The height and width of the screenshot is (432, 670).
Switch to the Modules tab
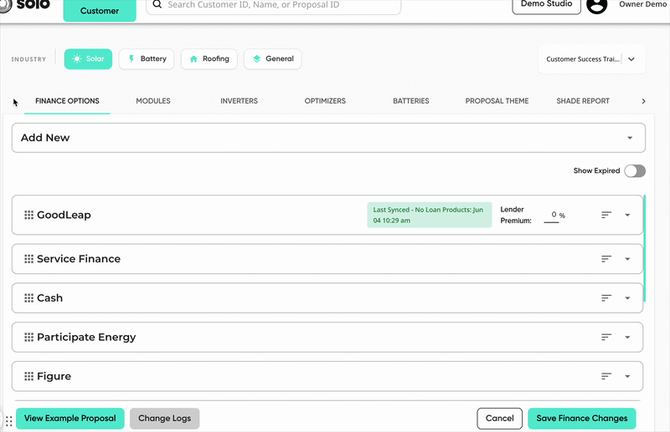tap(153, 101)
